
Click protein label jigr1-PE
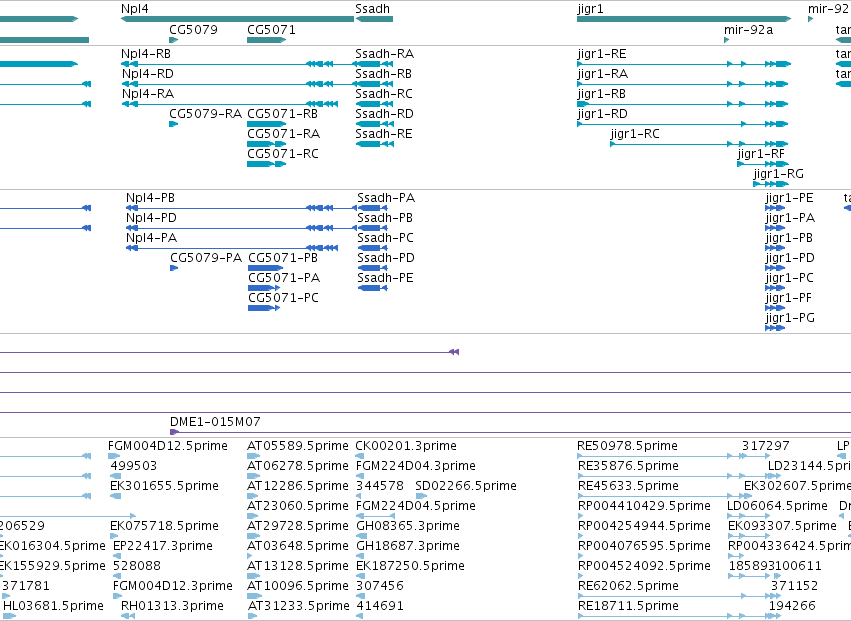point(789,199)
